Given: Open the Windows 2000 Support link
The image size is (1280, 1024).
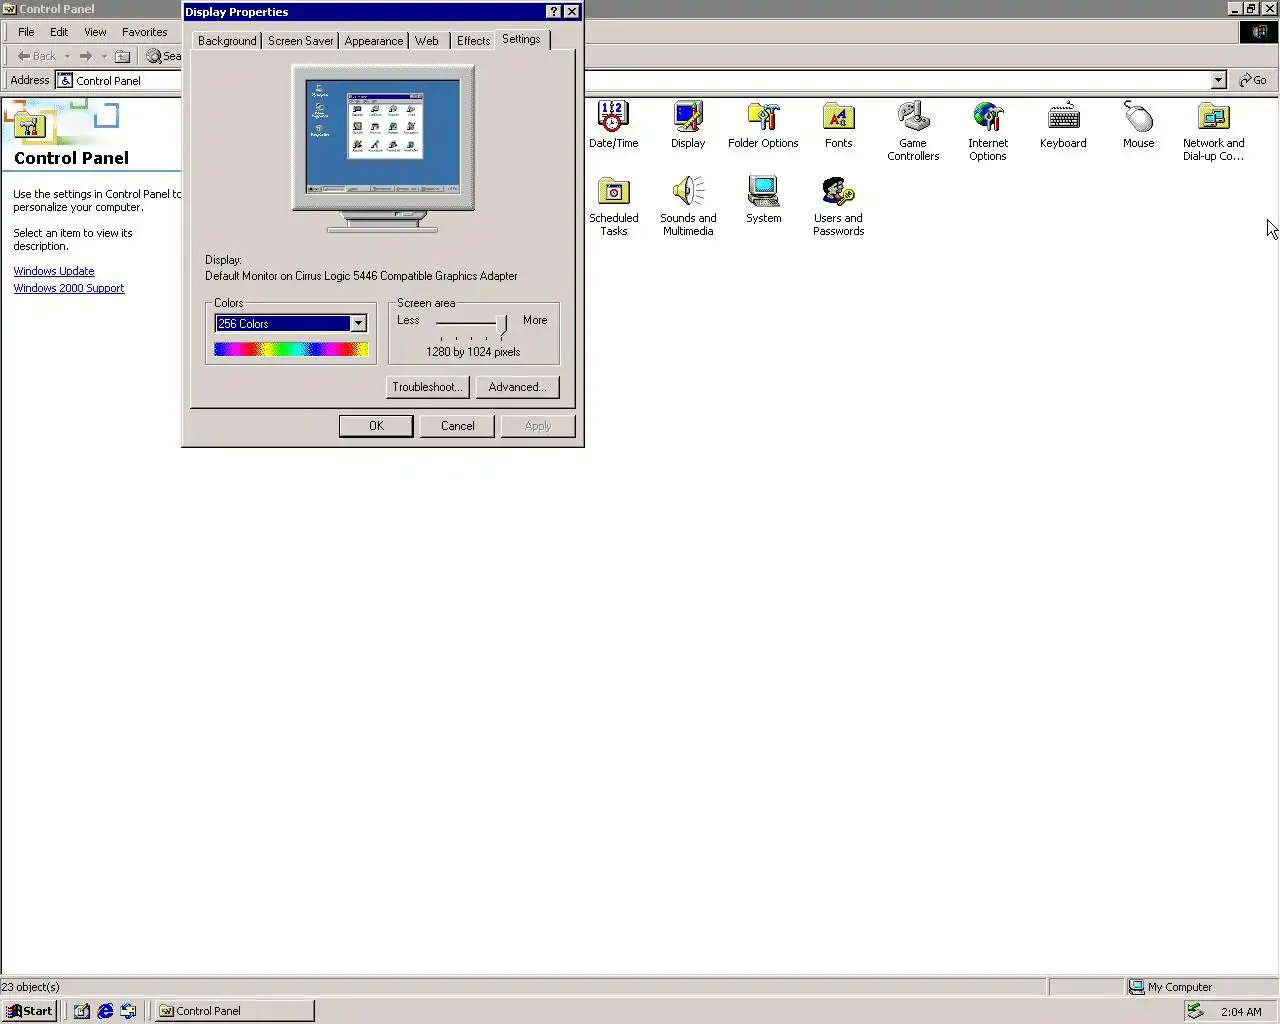Looking at the screenshot, I should (69, 288).
